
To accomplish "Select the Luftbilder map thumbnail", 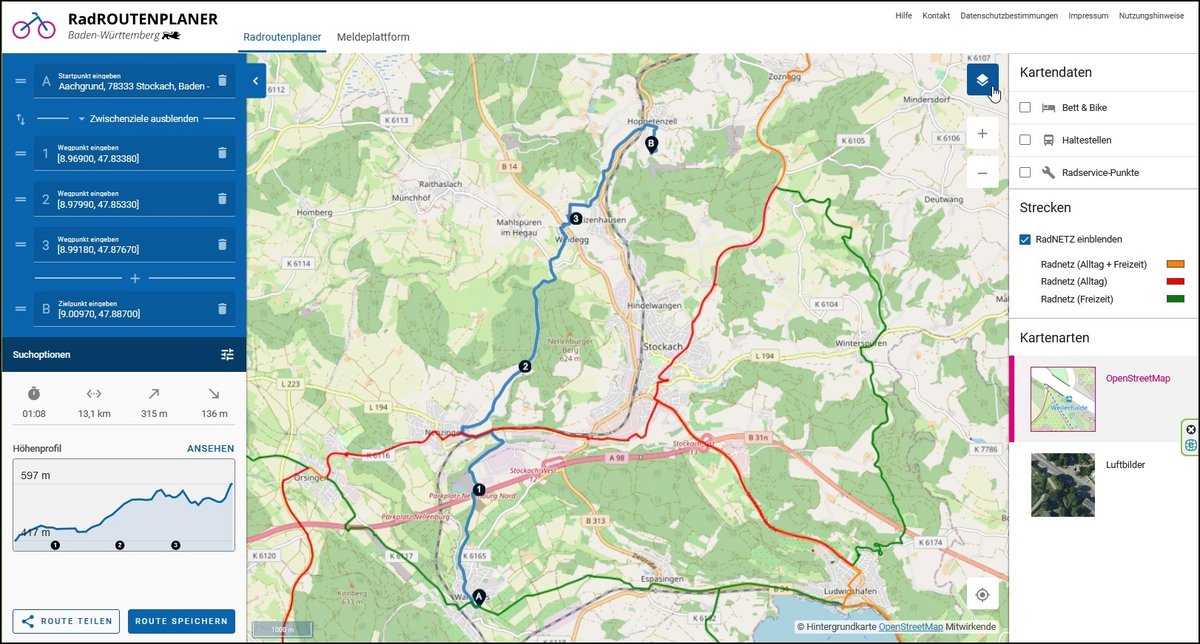I will click(1062, 484).
